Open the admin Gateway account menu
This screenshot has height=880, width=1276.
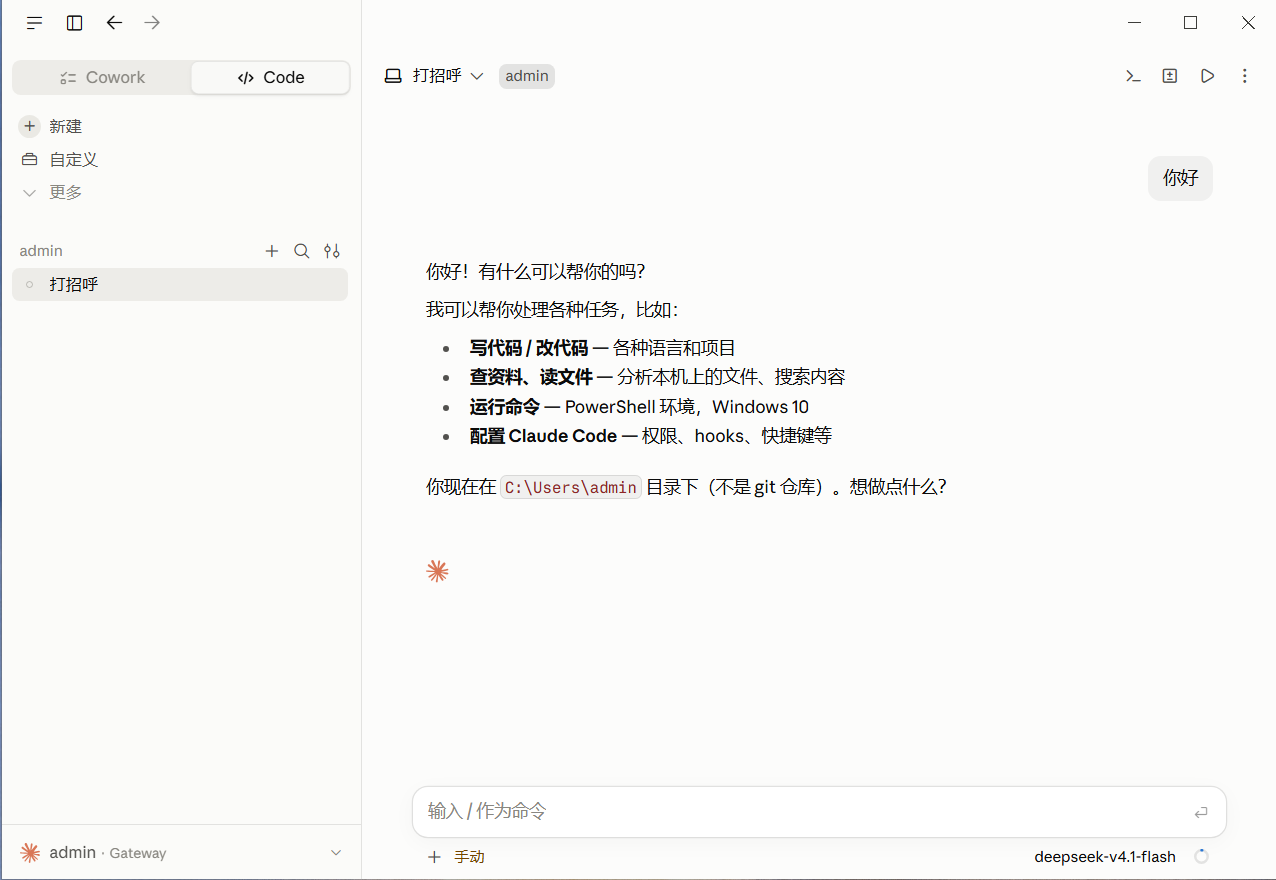(181, 853)
